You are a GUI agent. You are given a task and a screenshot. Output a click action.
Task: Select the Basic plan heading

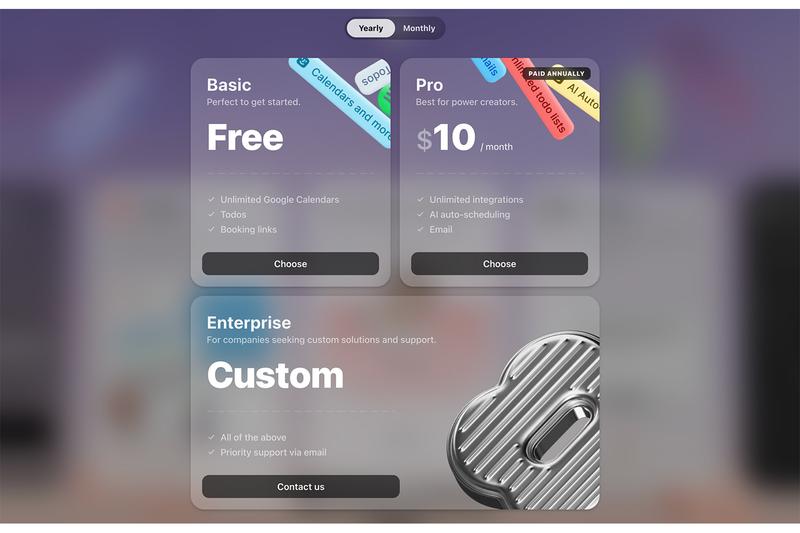[229, 85]
